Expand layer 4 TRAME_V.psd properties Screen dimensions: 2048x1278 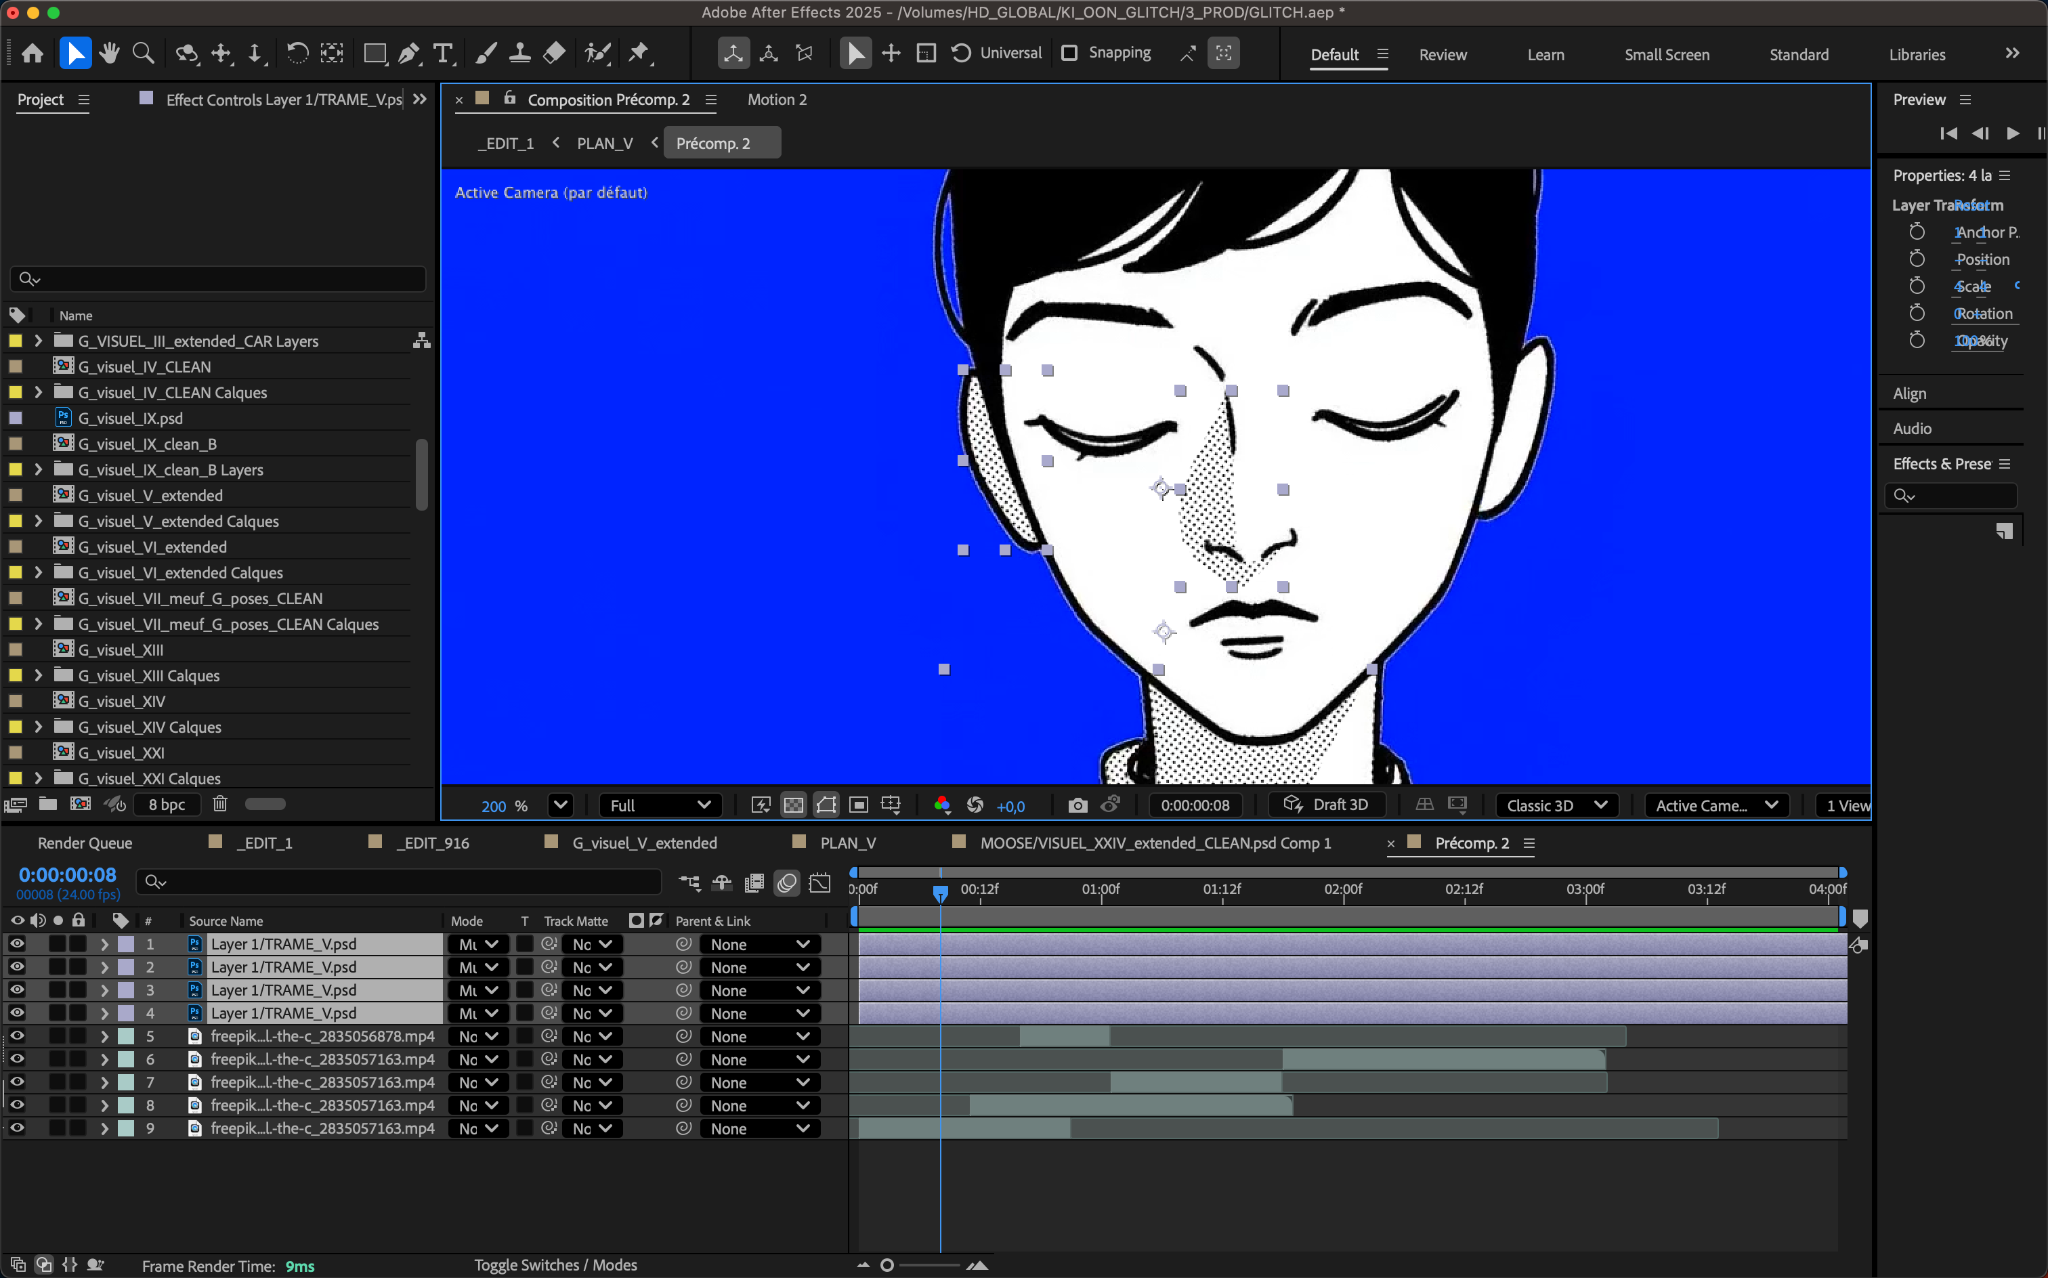point(104,1013)
